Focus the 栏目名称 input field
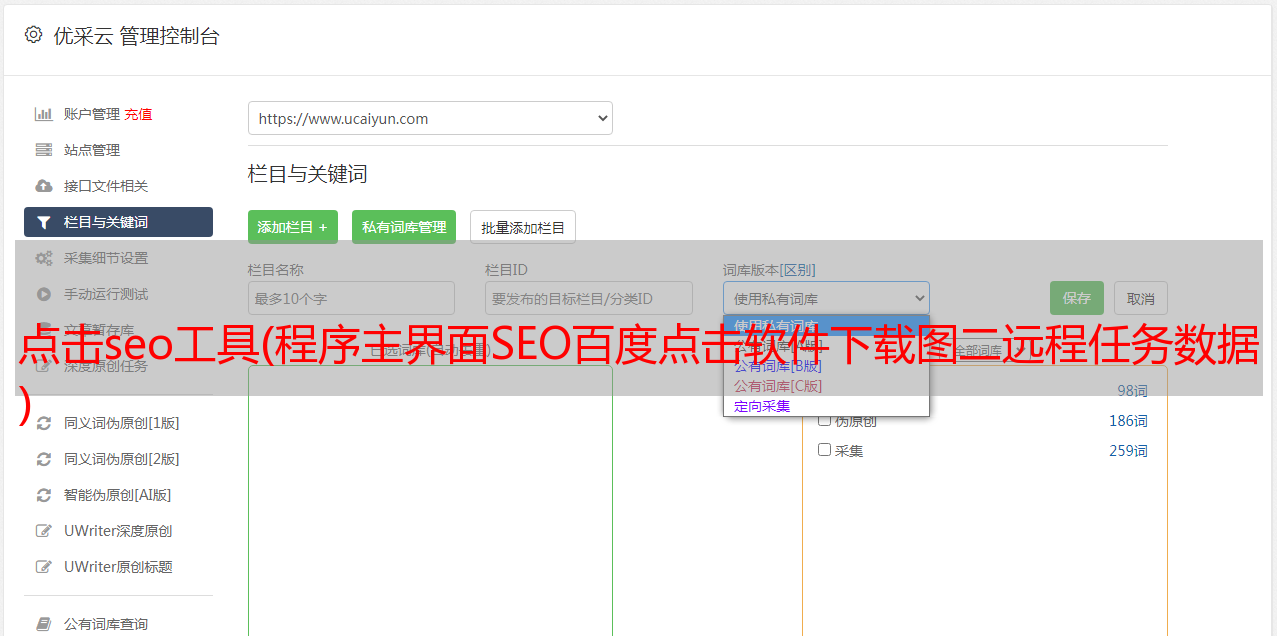Screen dimensions: 1277x636 coord(351,298)
